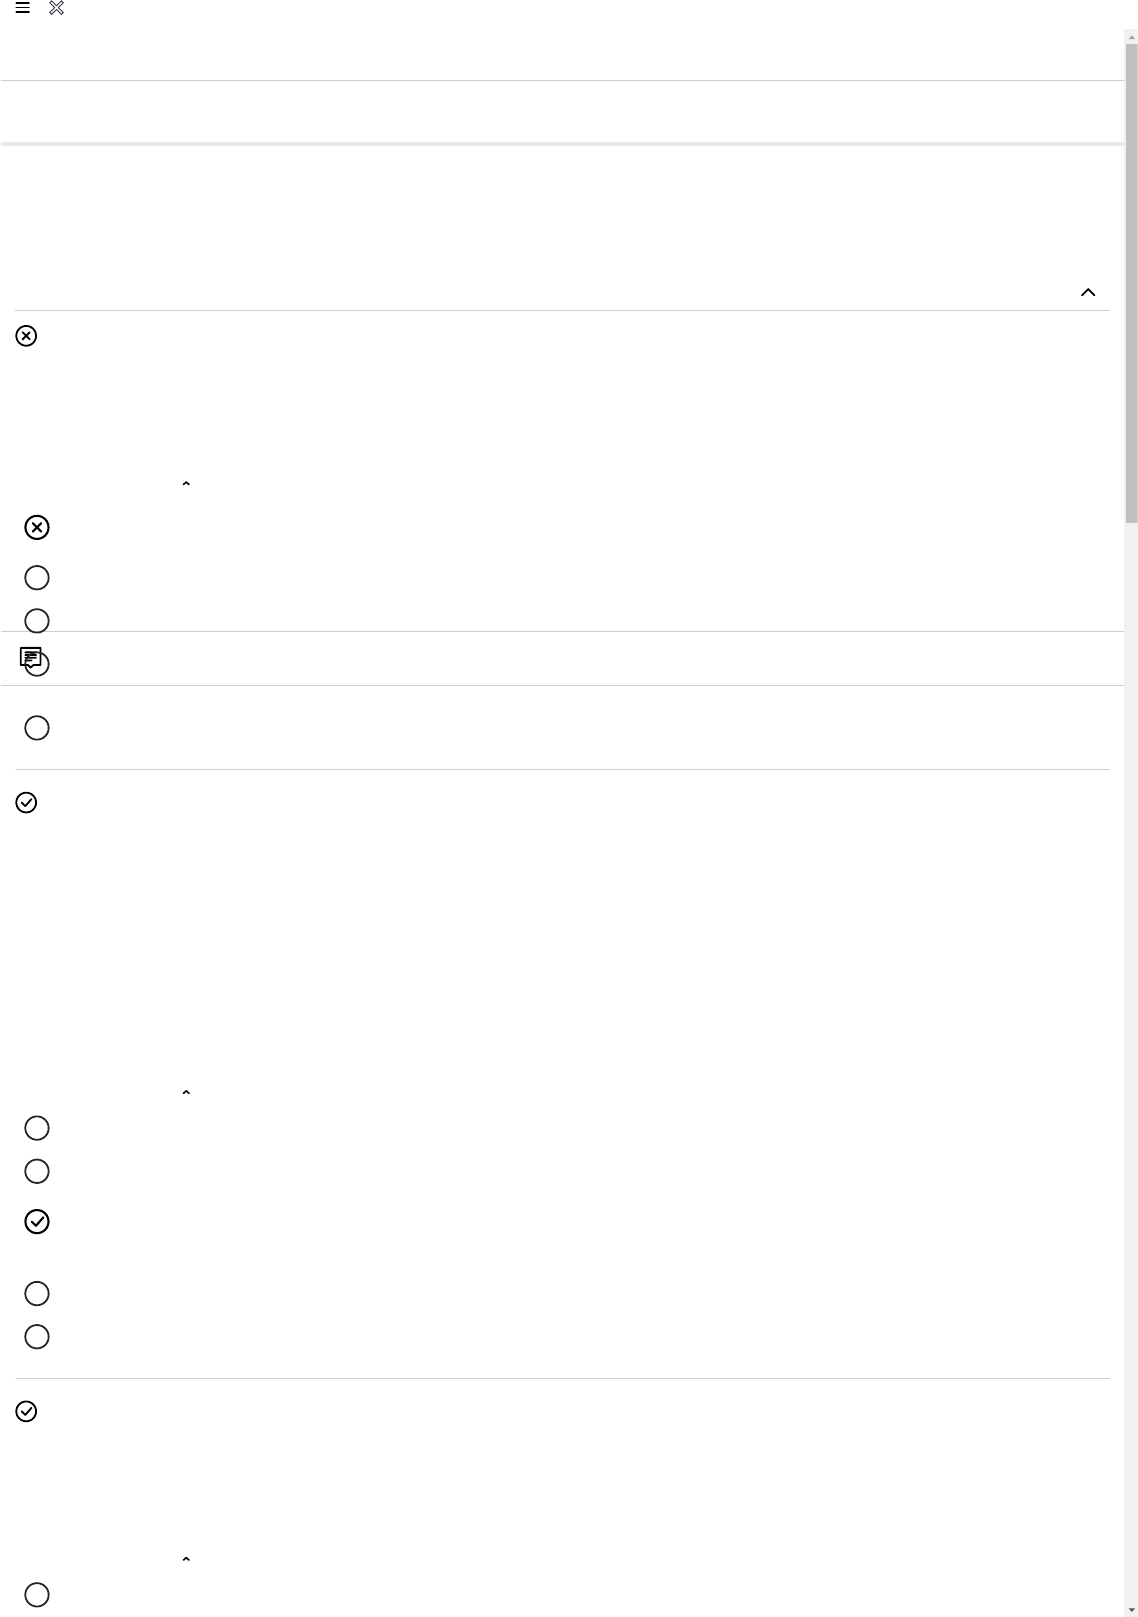The height and width of the screenshot is (1617, 1138).
Task: Click the scrollbar up arrow
Action: 1132,37
